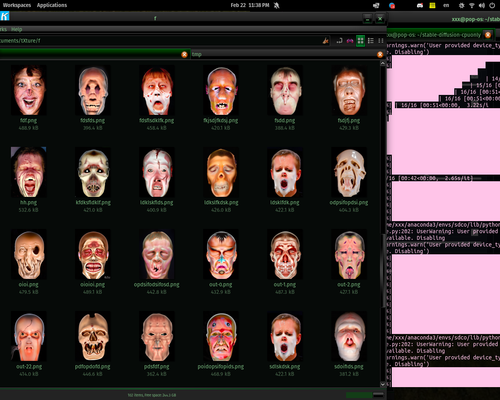
Task: Switch to icon grid view mode
Action: tap(360, 41)
